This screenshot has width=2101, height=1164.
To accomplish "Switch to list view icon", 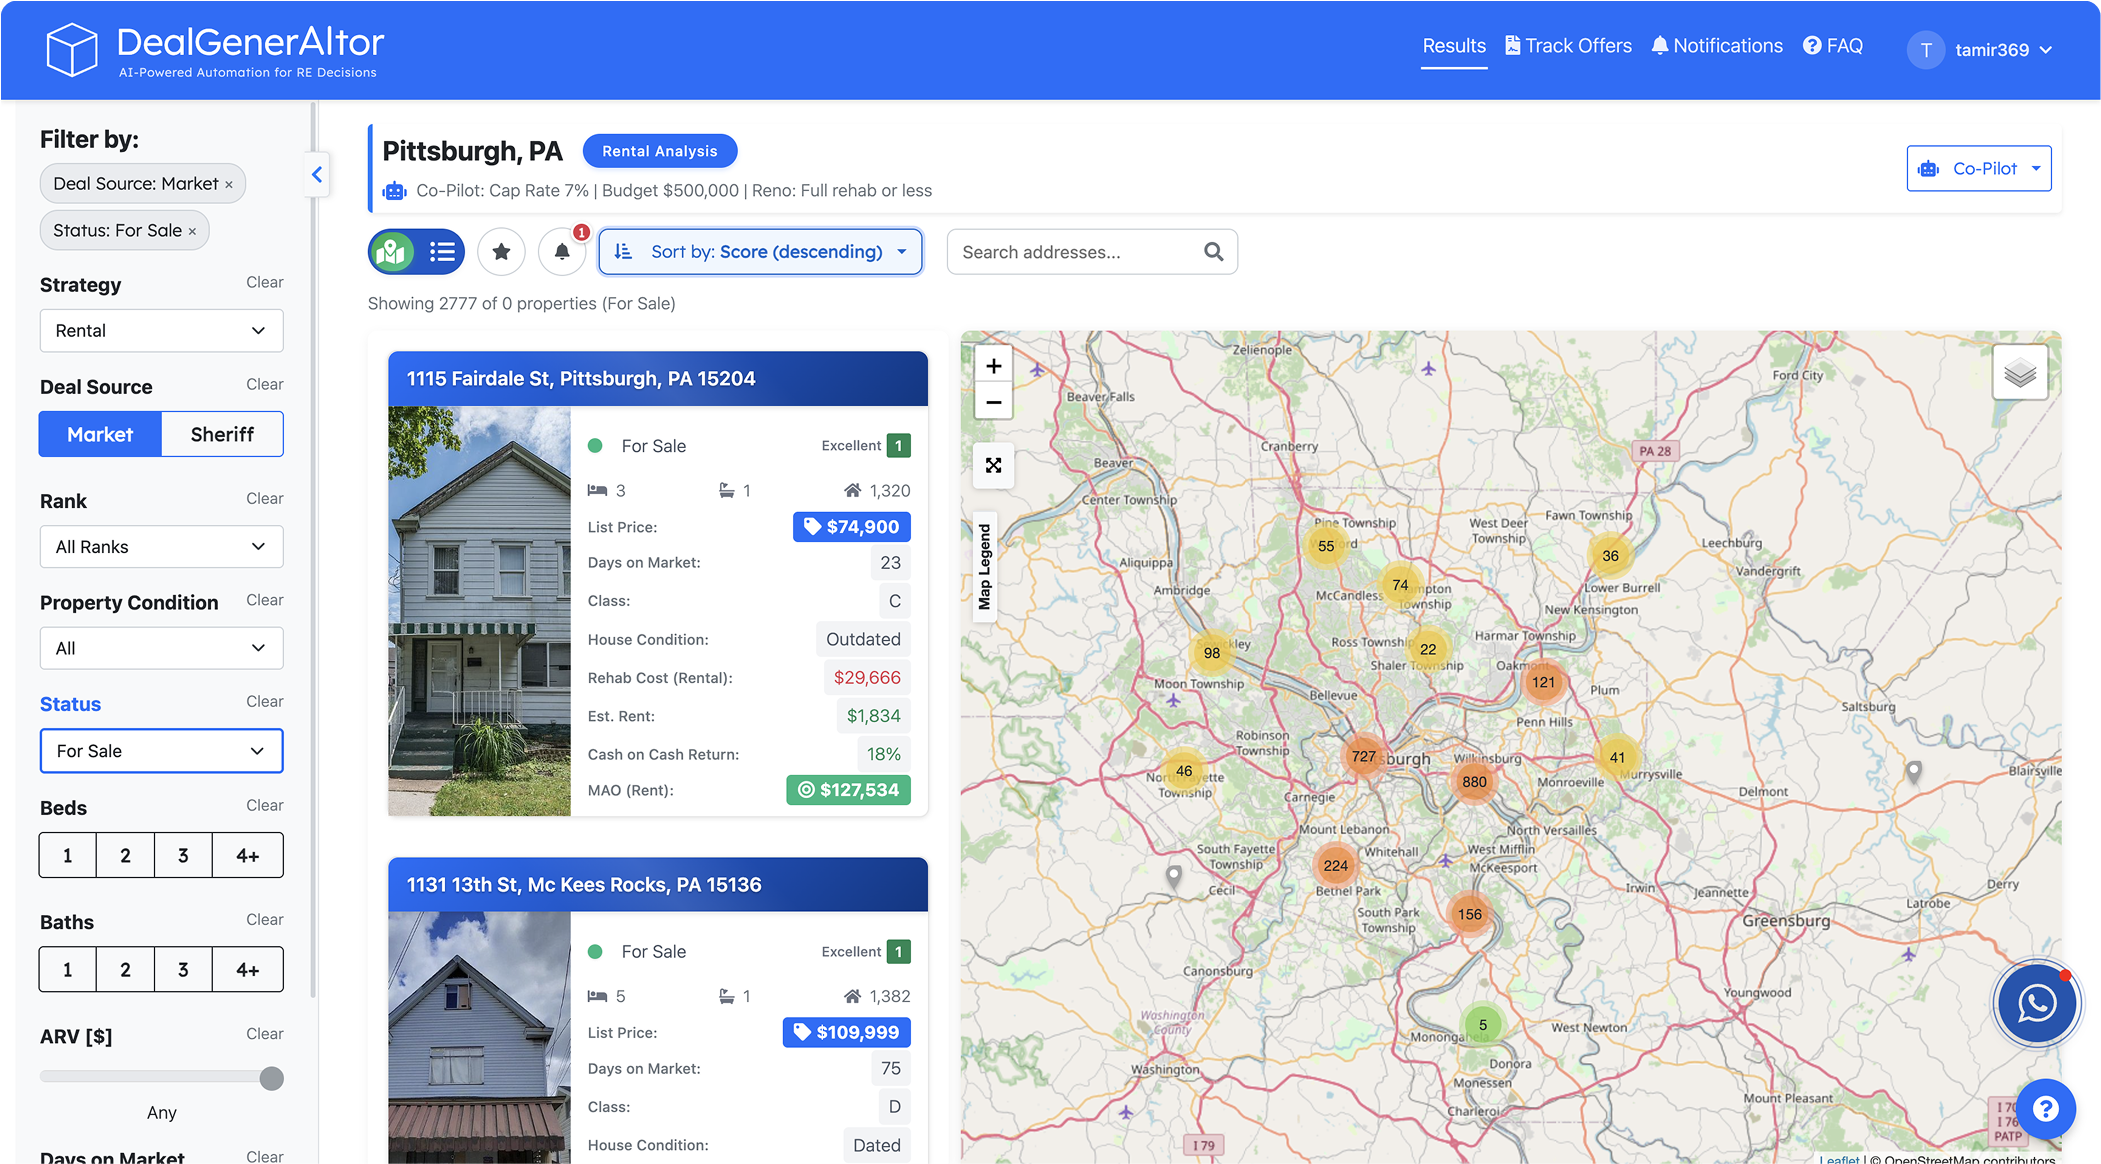I will pos(442,252).
